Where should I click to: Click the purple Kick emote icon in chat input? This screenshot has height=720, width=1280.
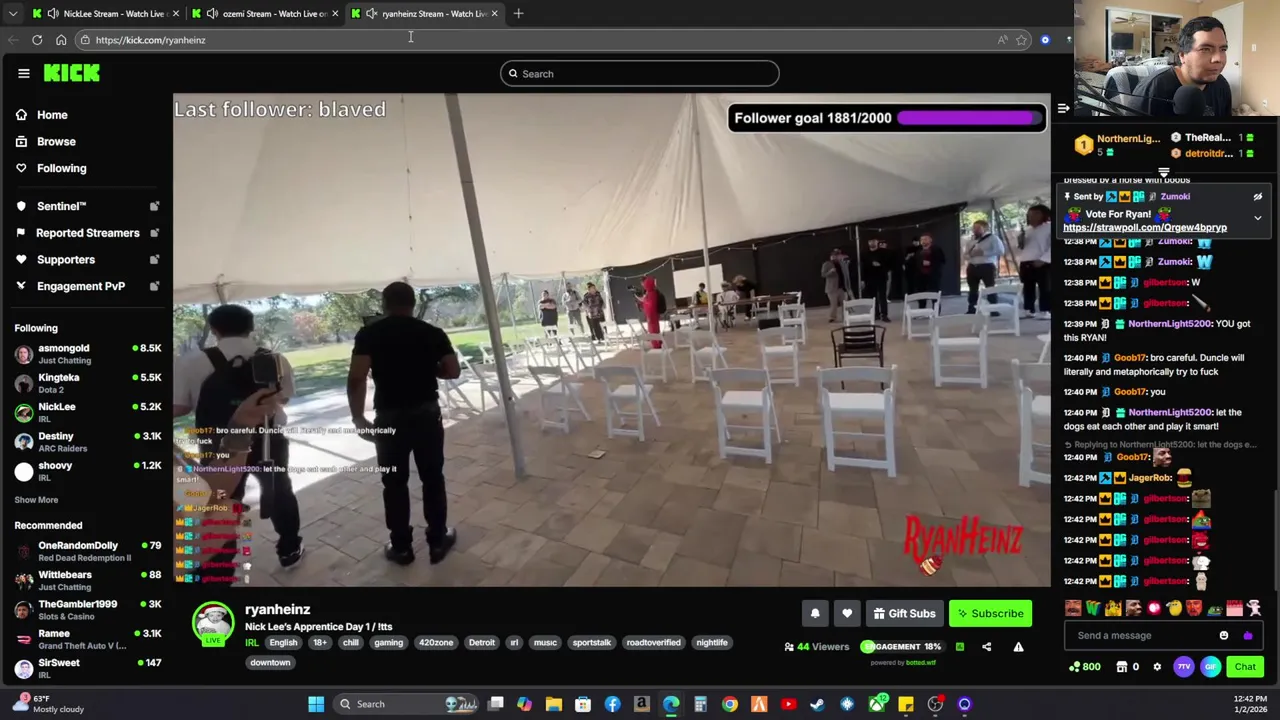pos(1247,635)
